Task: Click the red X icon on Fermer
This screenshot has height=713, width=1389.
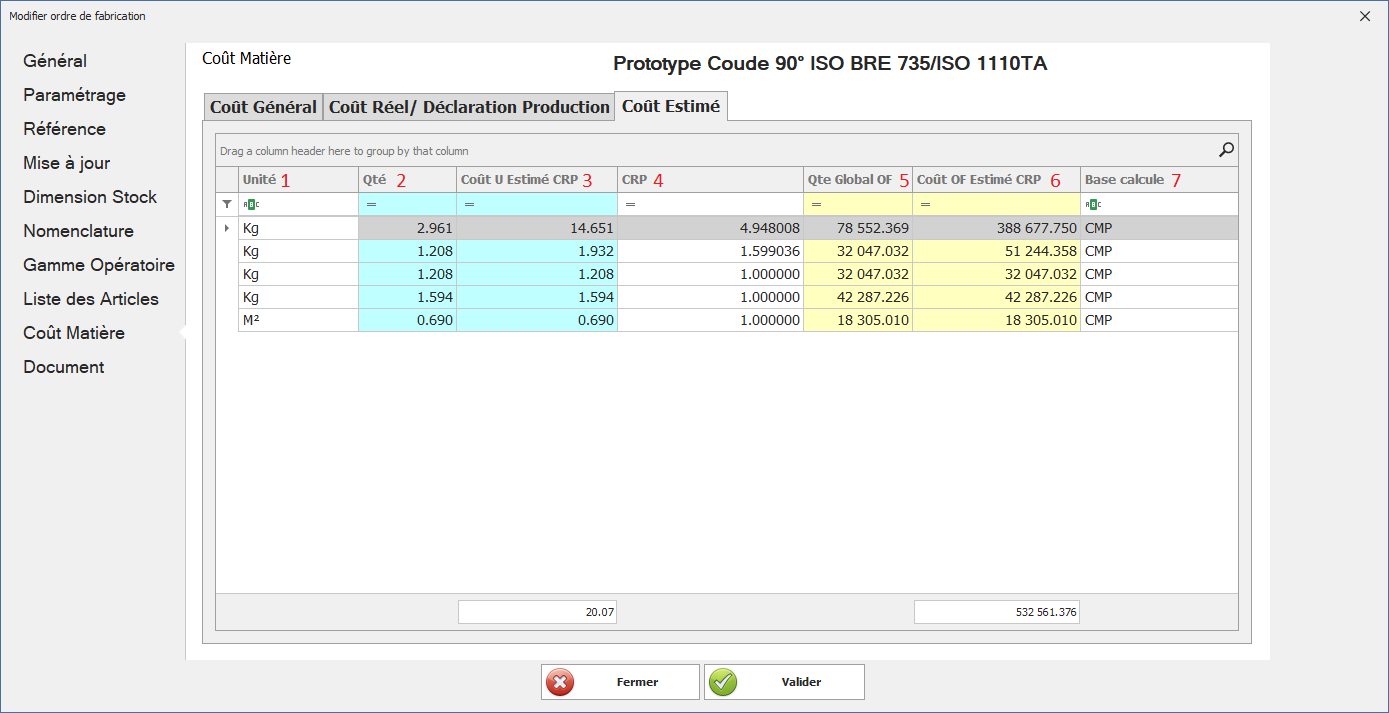Action: (x=561, y=682)
